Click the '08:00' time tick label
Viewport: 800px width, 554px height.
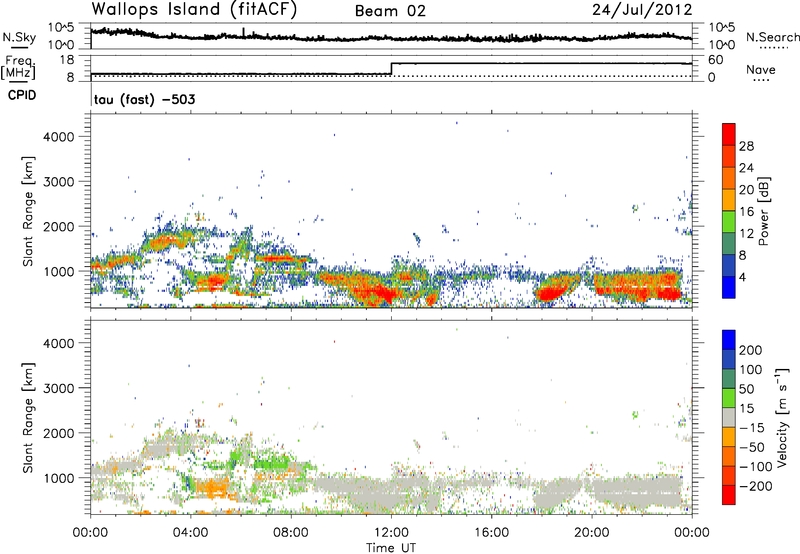pyautogui.click(x=291, y=533)
